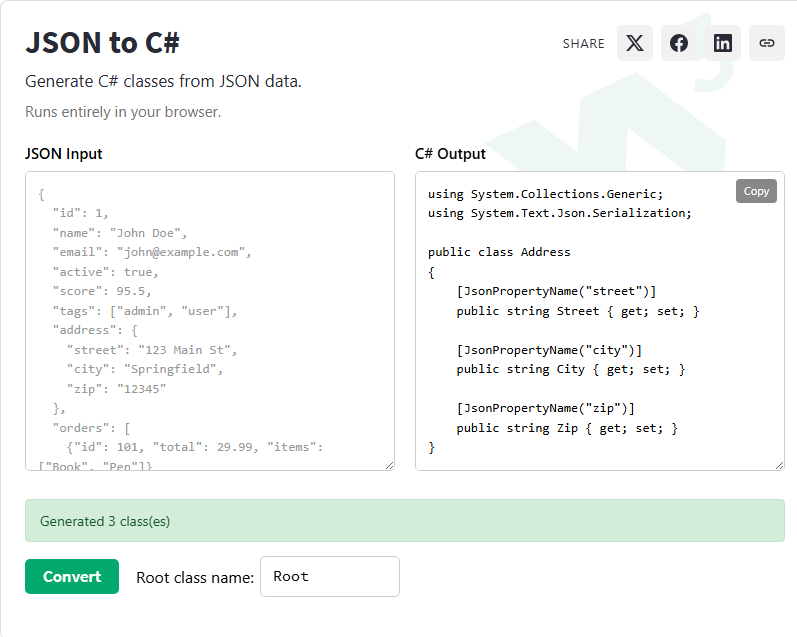Viewport: 797px width, 637px height.
Task: Click inside the JSON Input textarea
Action: click(209, 321)
